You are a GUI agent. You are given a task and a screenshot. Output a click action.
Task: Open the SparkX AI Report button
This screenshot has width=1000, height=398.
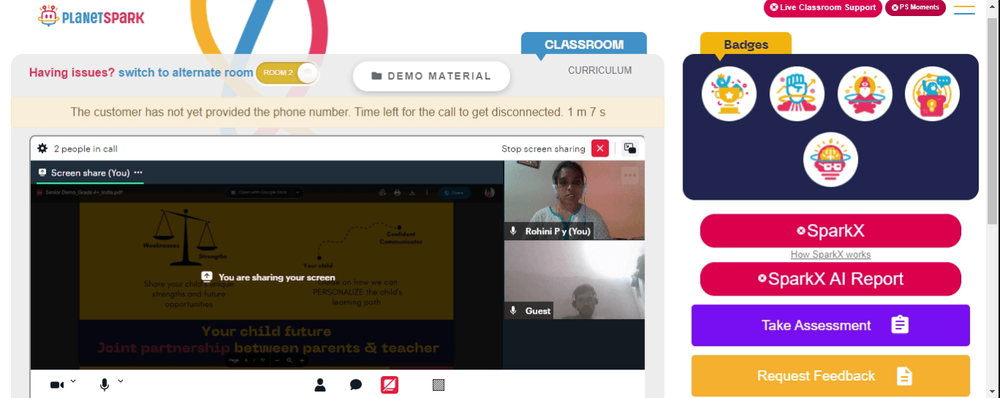pyautogui.click(x=830, y=279)
